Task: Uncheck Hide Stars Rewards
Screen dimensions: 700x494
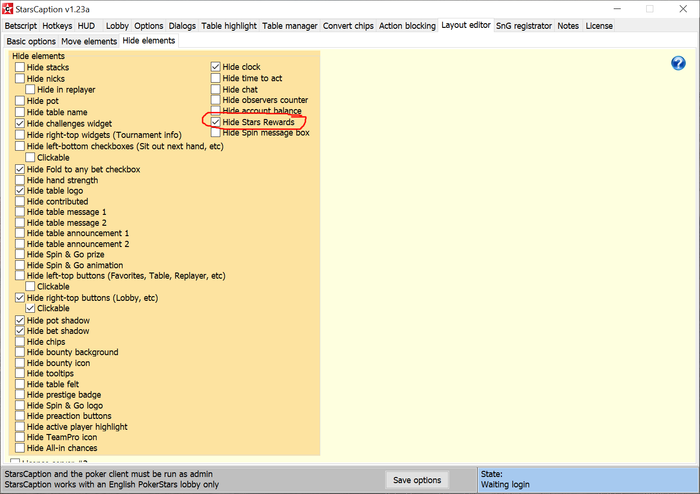Action: tap(216, 122)
